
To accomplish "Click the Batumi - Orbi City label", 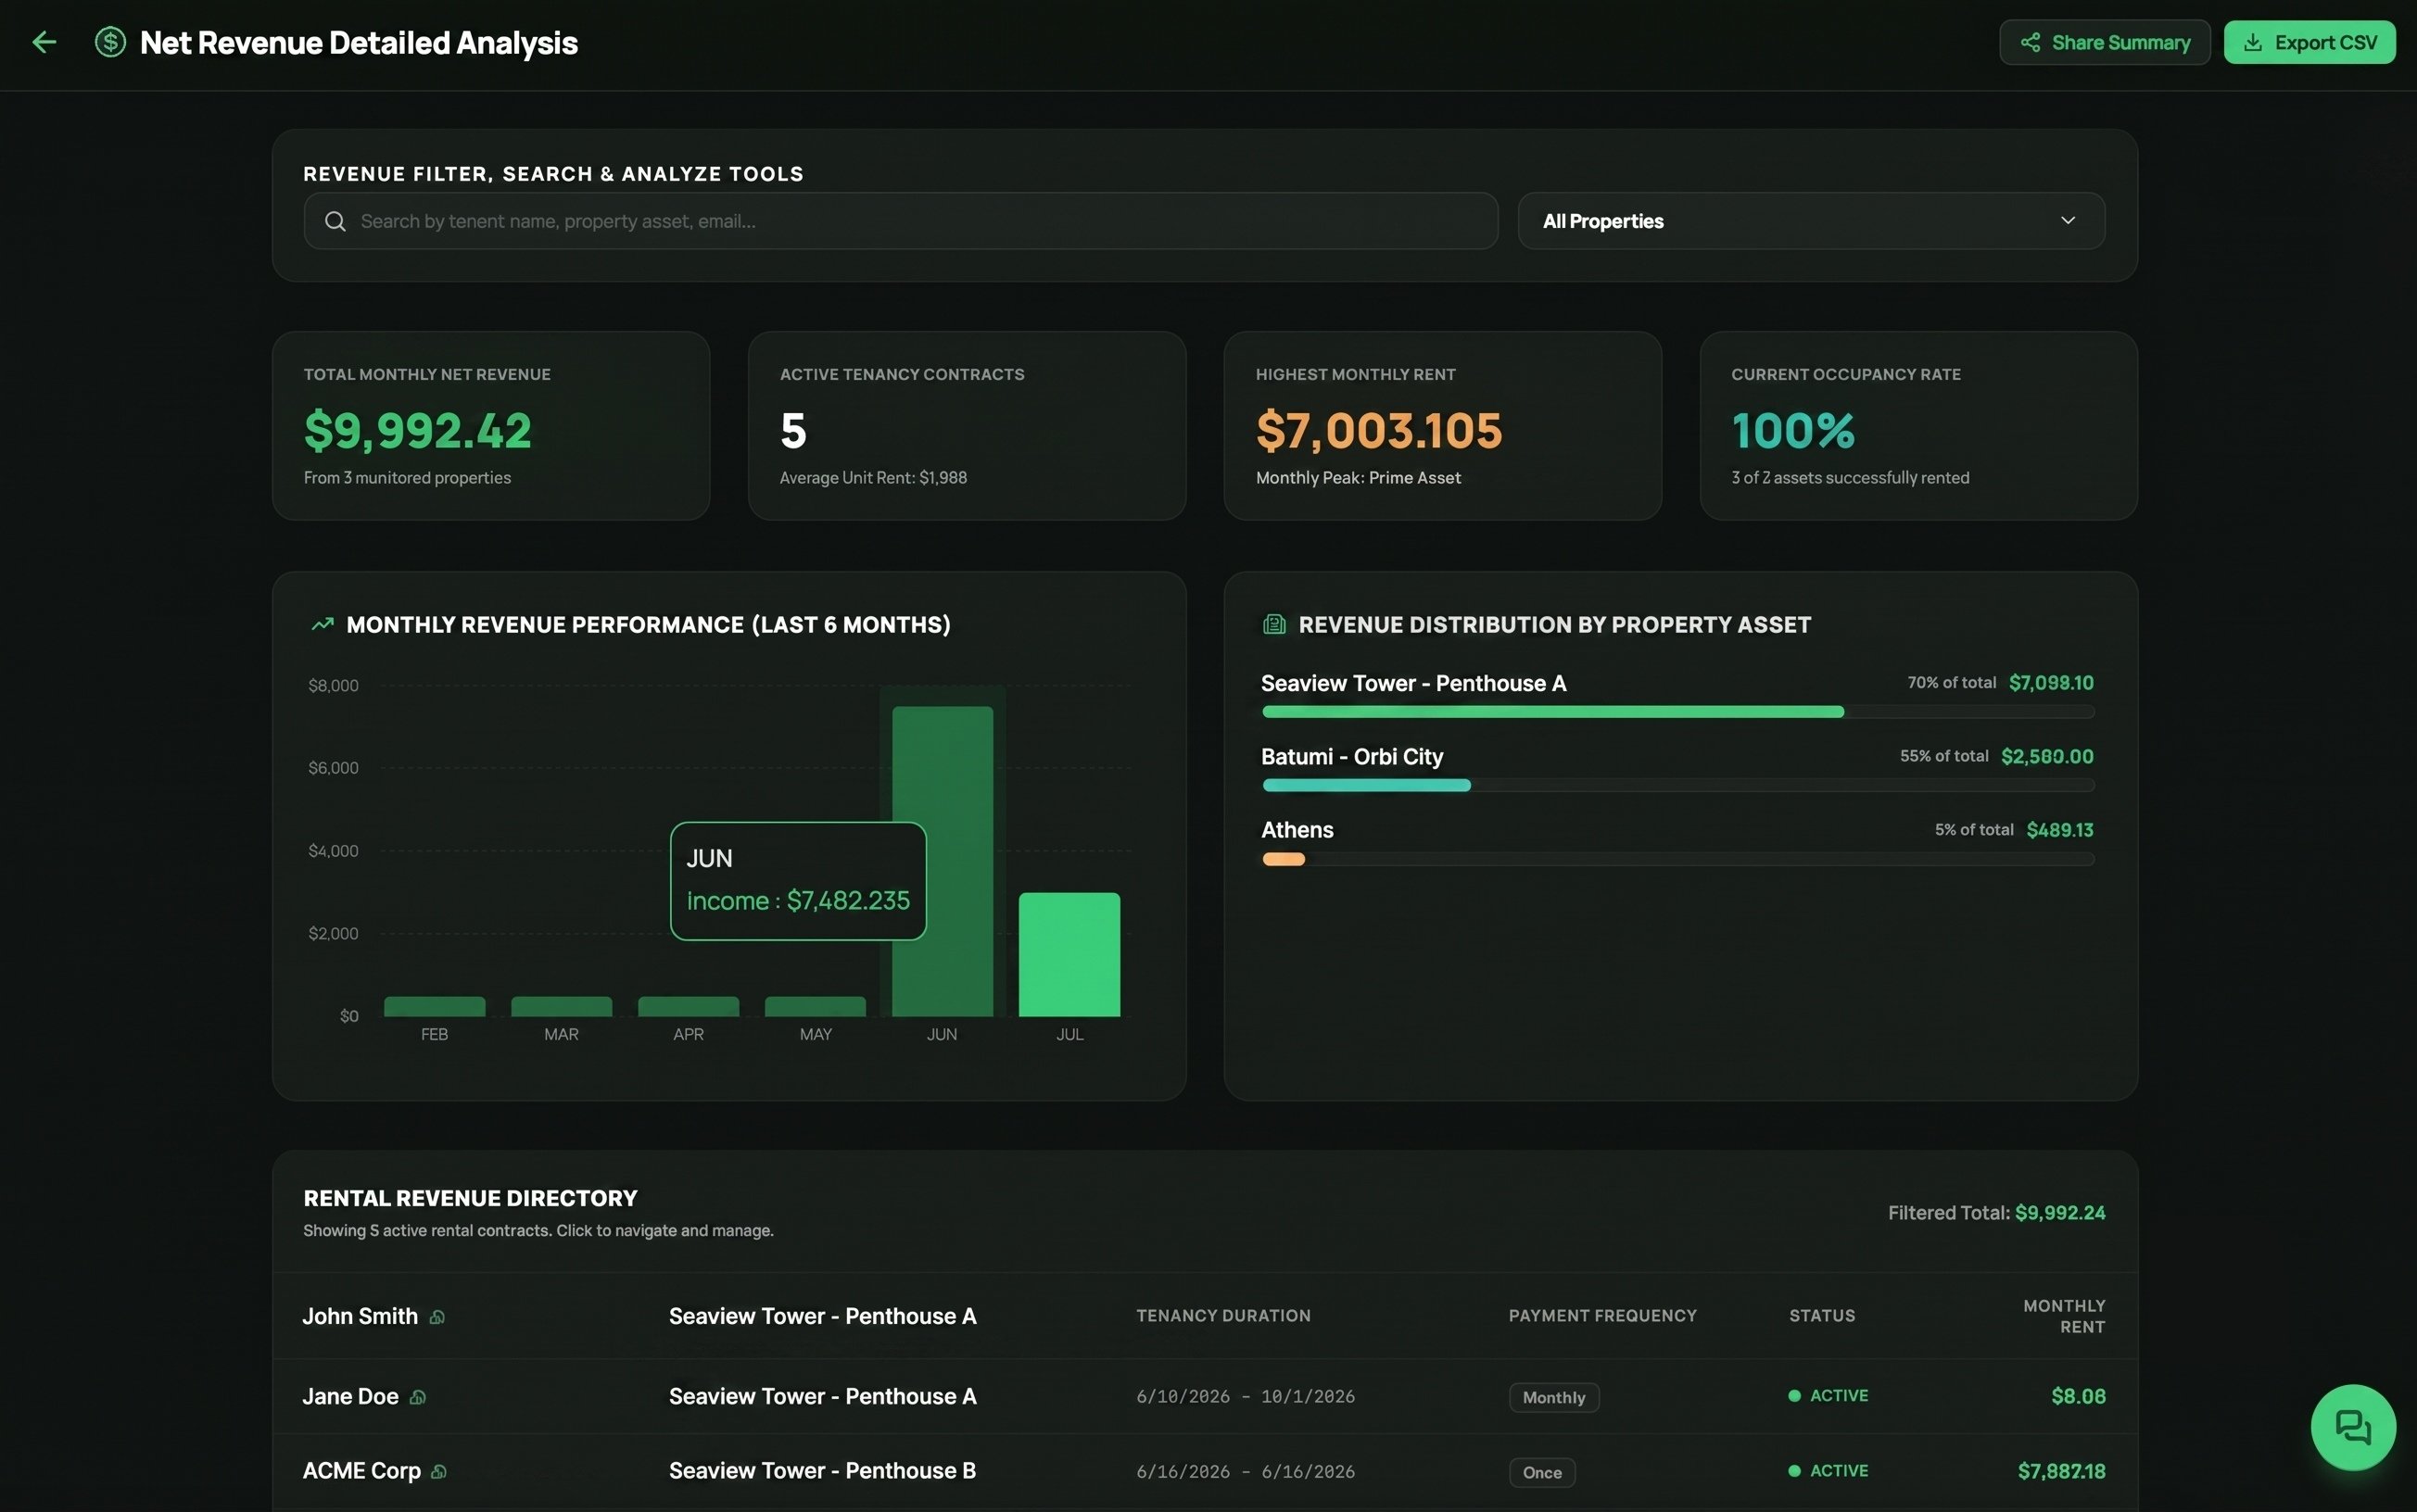I will [x=1352, y=757].
